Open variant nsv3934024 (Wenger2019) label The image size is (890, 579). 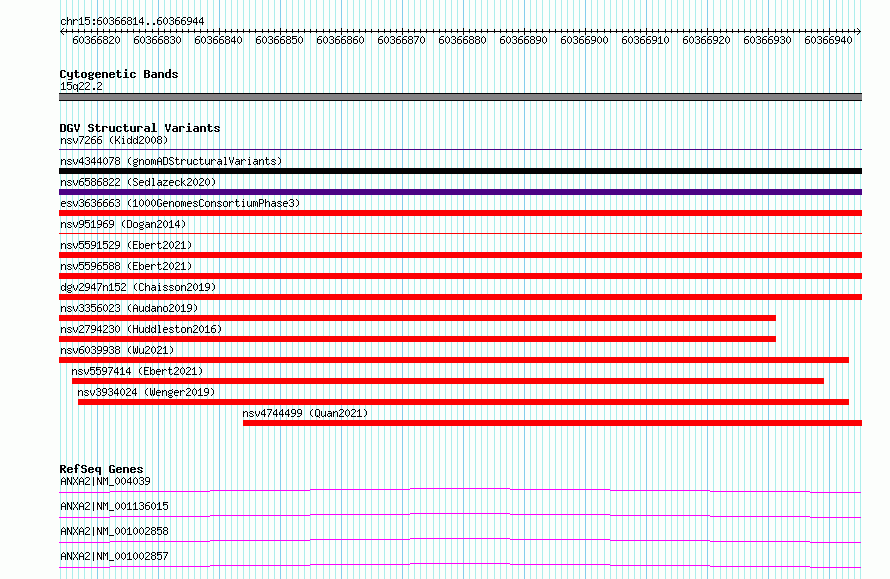146,392
